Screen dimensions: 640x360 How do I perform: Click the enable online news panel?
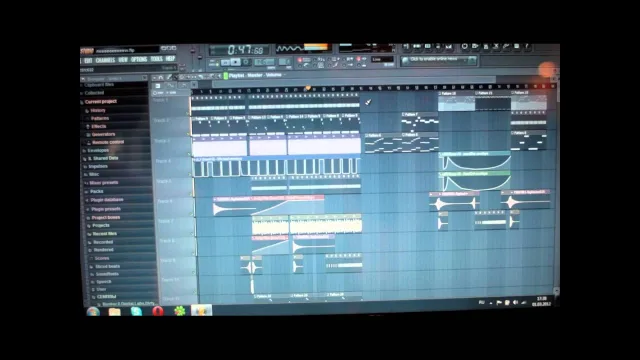click(x=439, y=60)
